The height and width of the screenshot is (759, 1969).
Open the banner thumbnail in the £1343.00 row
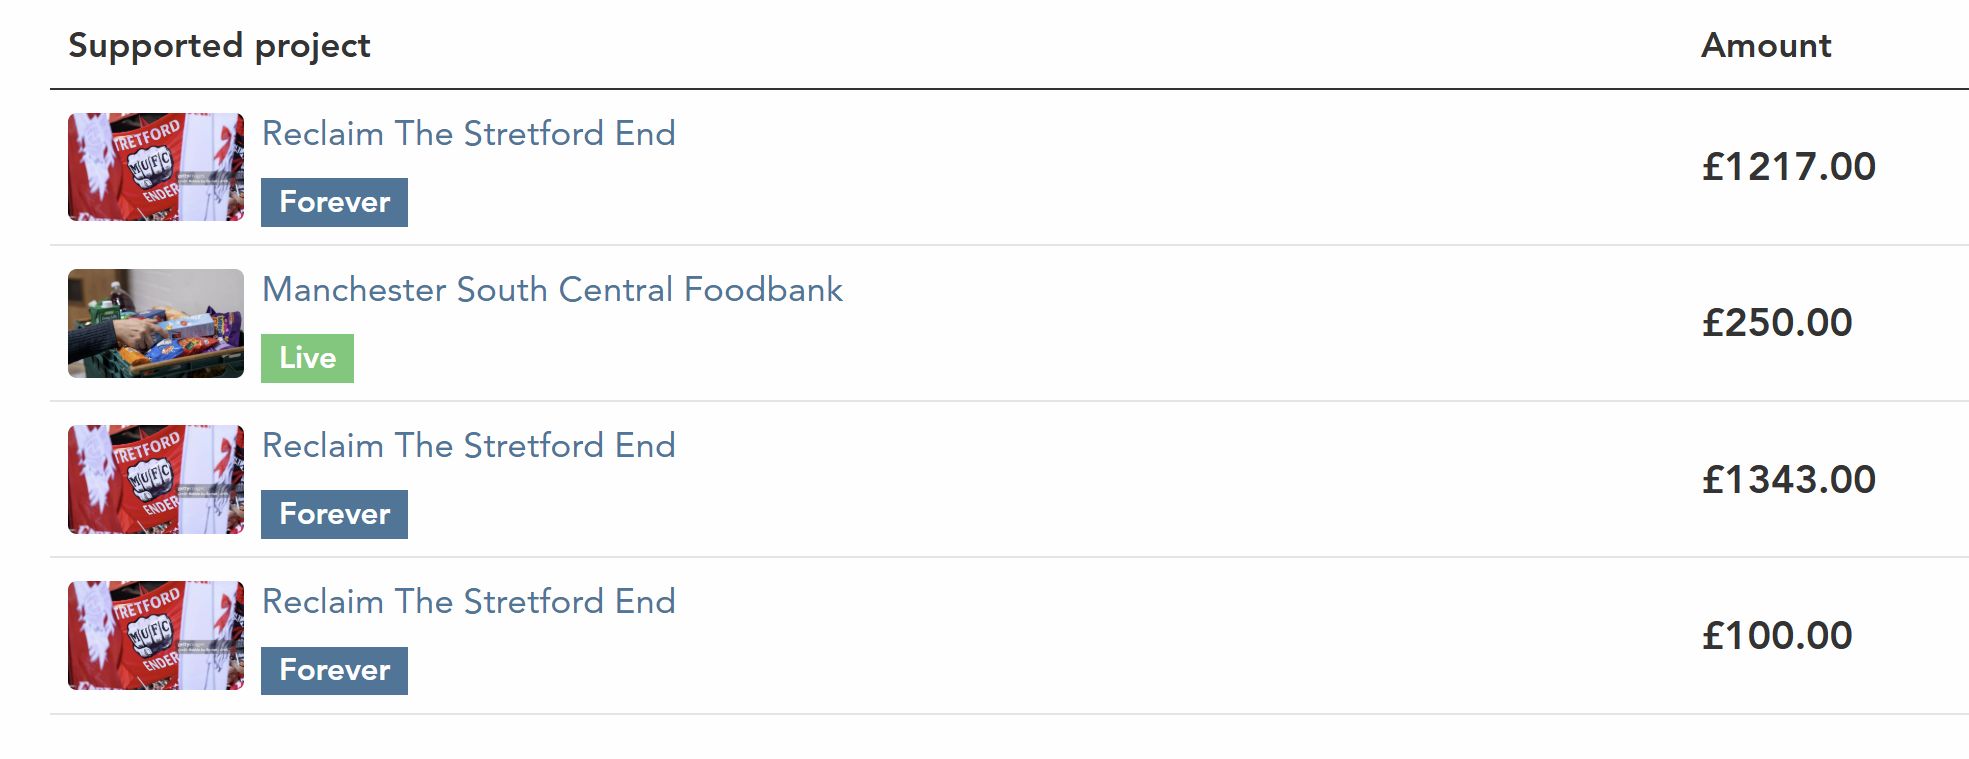point(155,479)
